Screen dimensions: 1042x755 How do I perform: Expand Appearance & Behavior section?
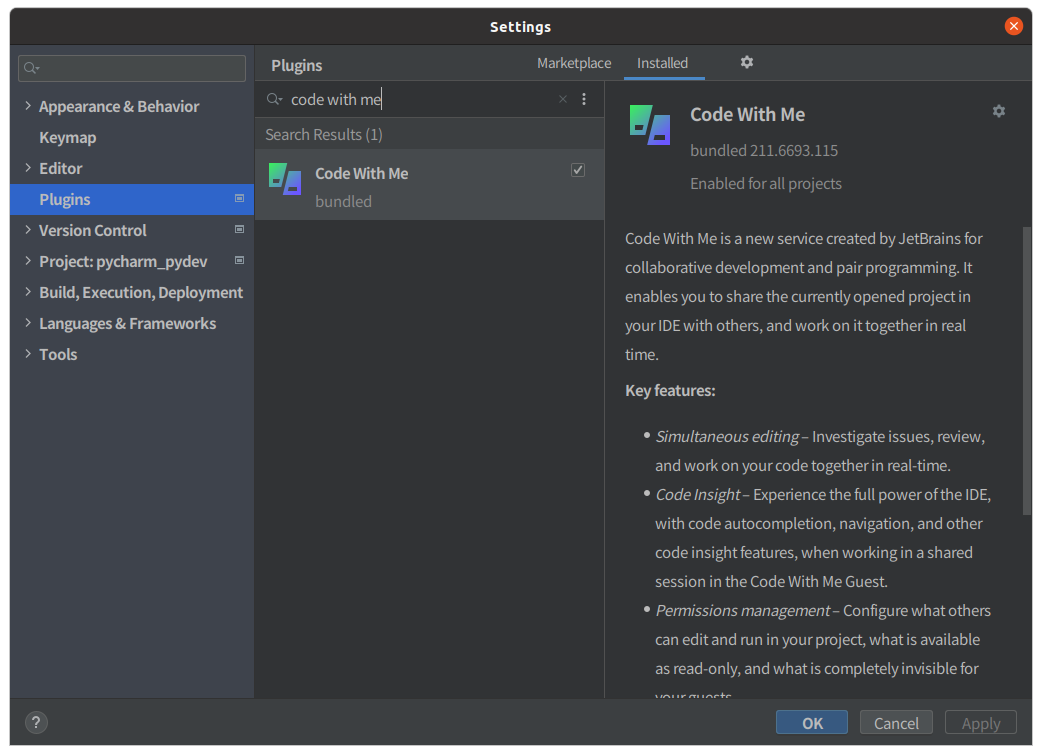(x=28, y=106)
